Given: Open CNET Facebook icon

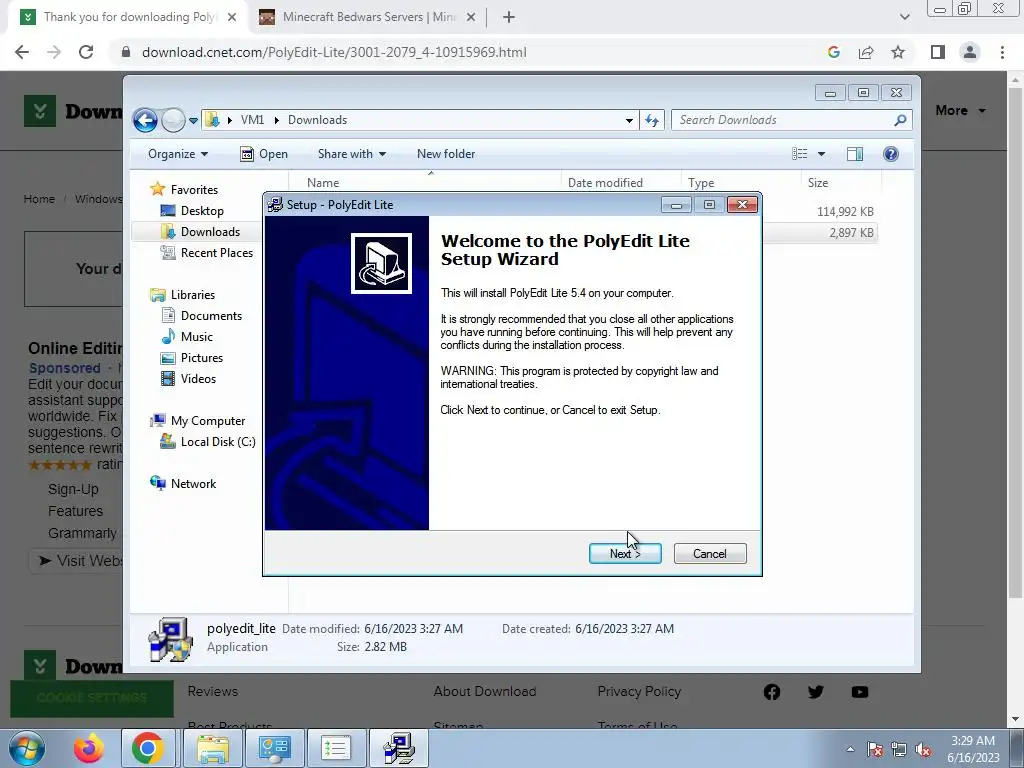Looking at the screenshot, I should [x=772, y=692].
